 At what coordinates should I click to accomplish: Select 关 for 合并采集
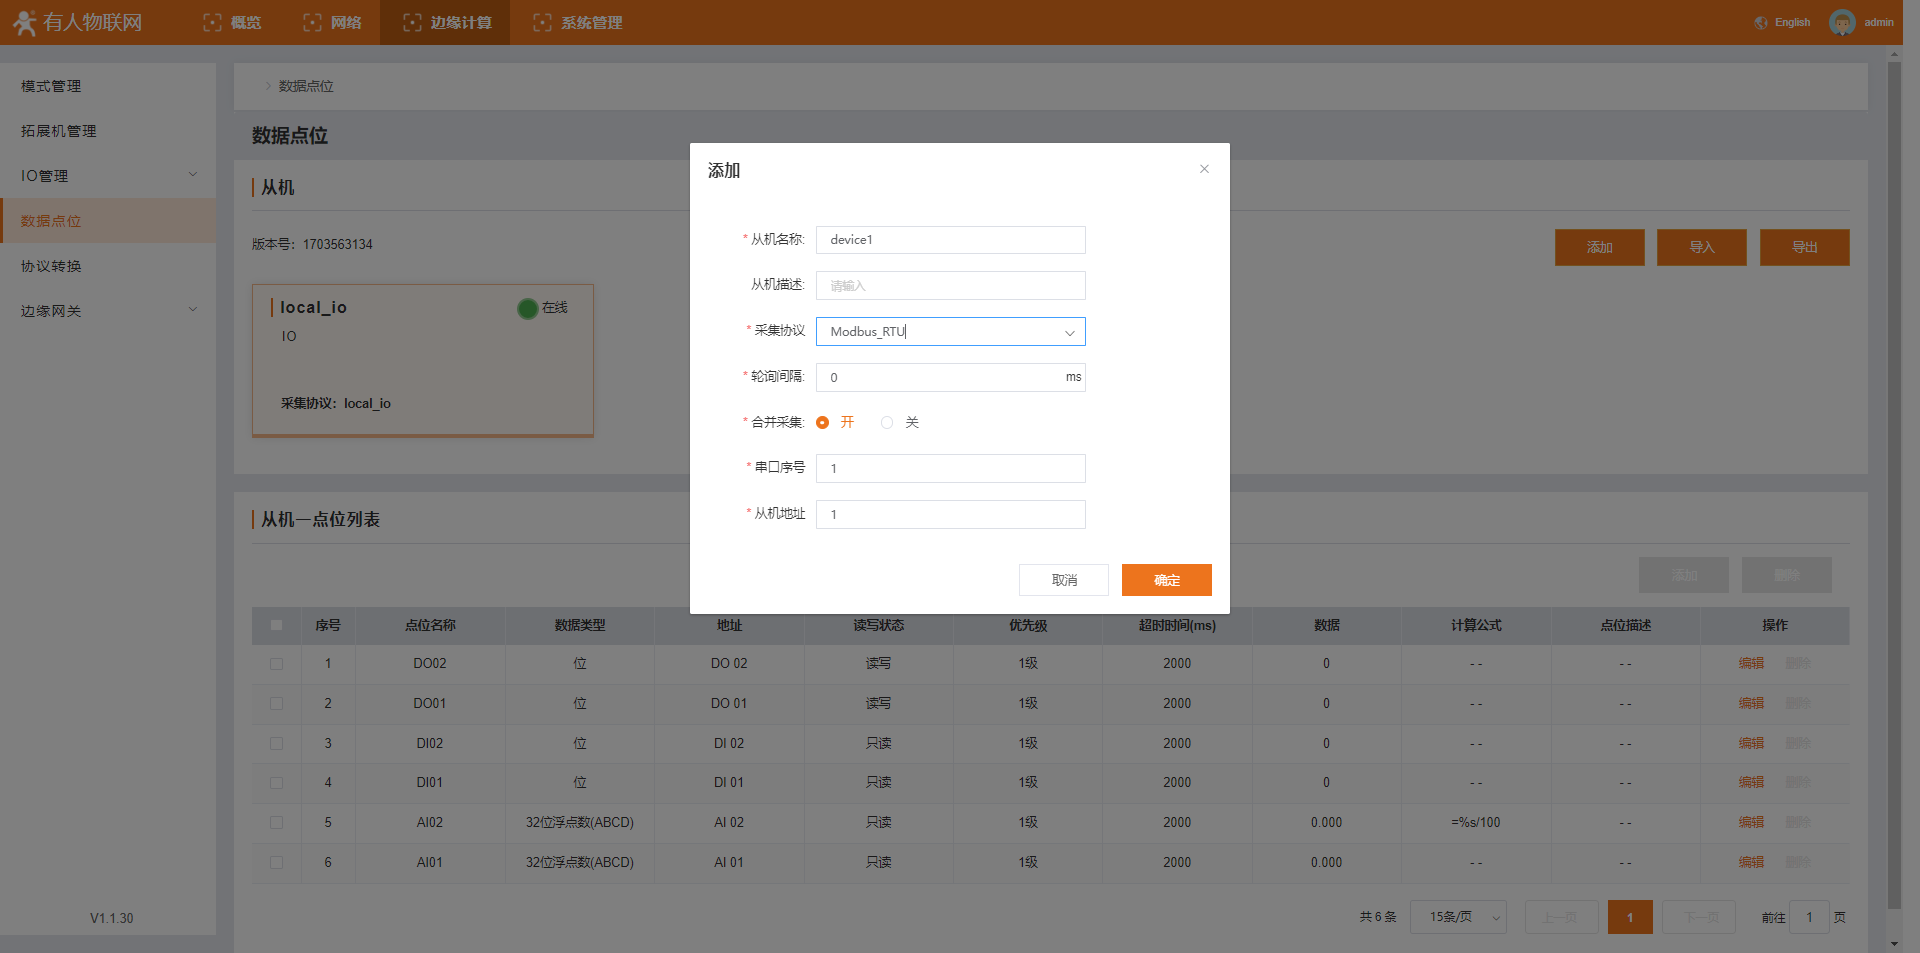887,423
